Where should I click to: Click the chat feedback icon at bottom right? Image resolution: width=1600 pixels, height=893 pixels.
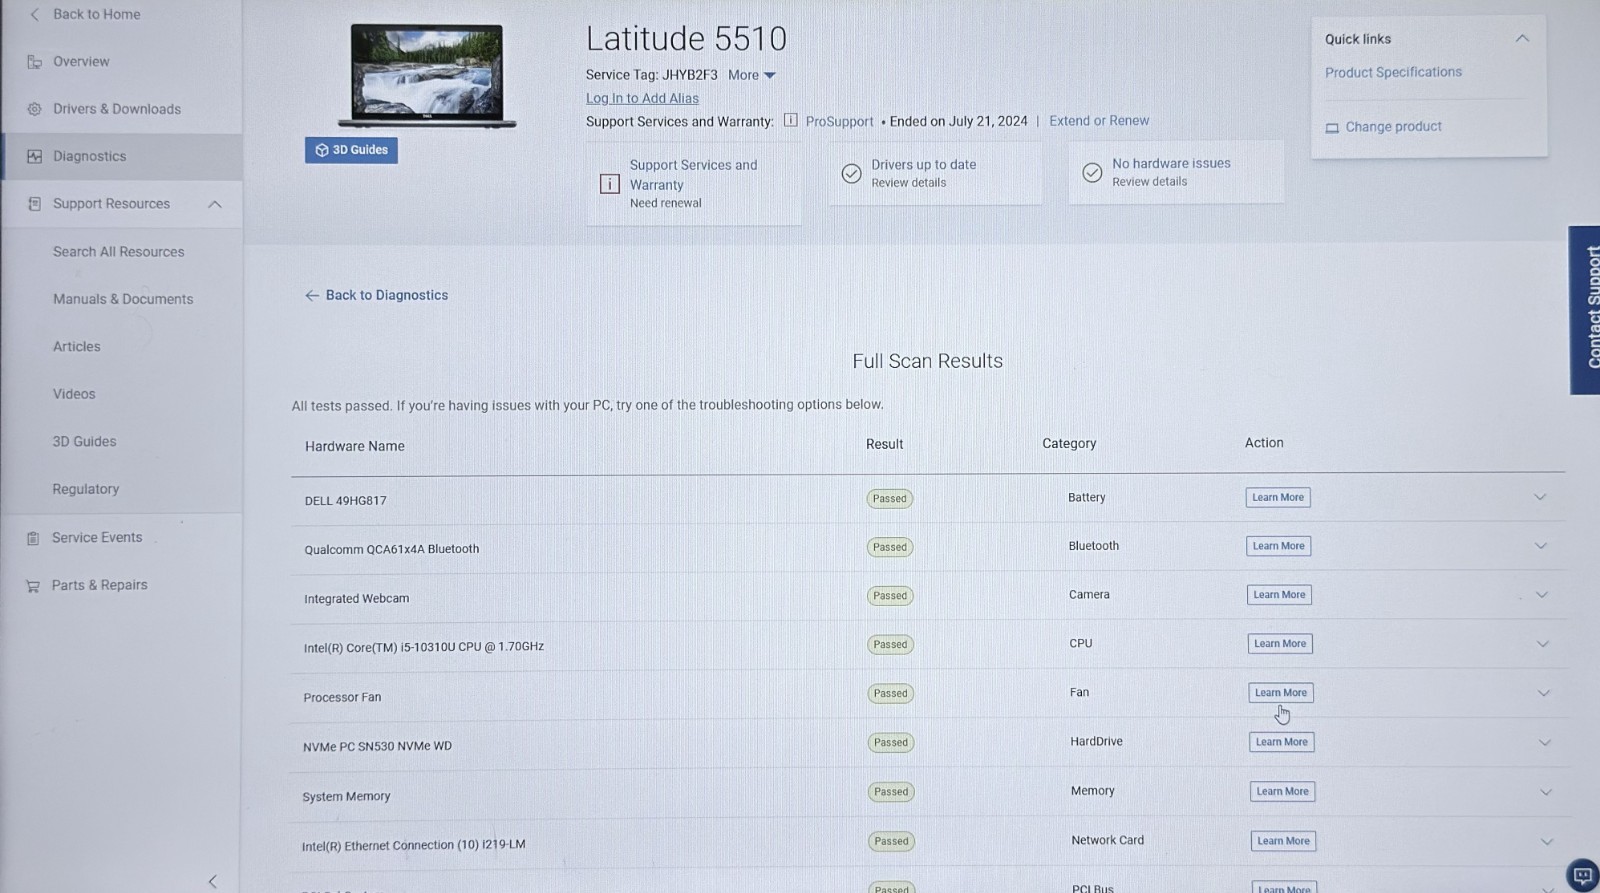[x=1583, y=876]
